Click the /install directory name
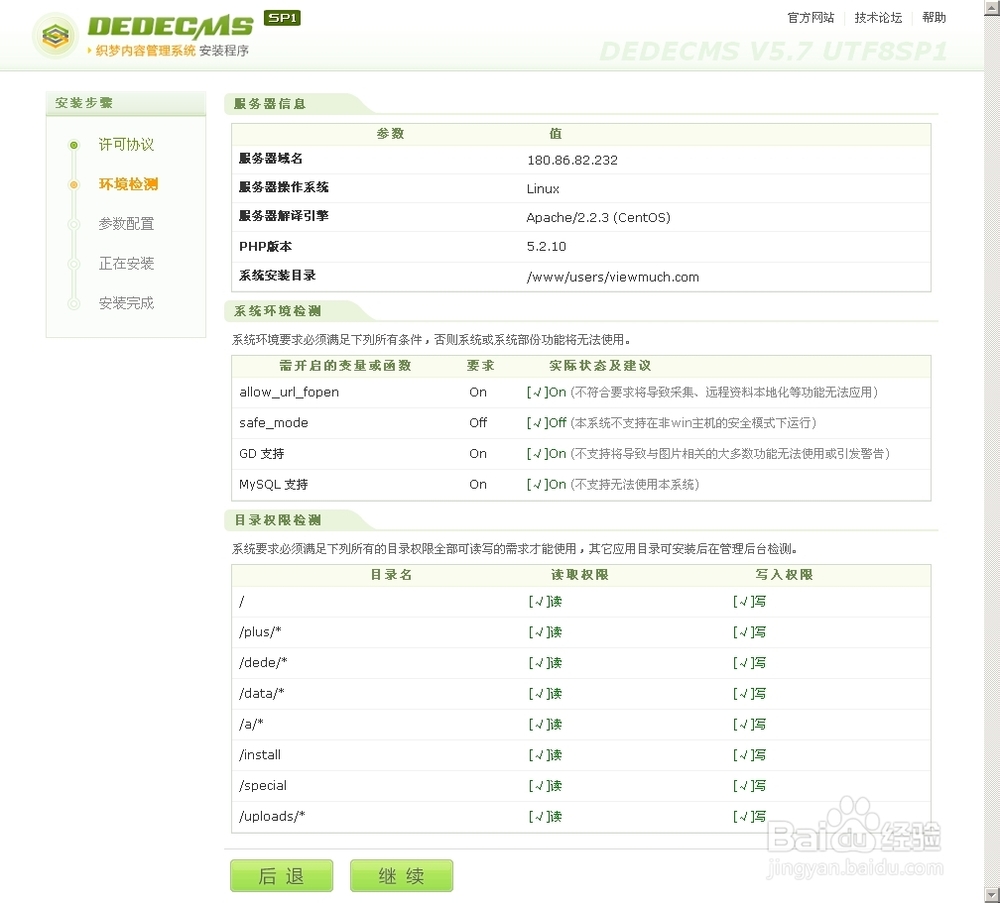Viewport: 1000px width, 903px height. point(260,754)
